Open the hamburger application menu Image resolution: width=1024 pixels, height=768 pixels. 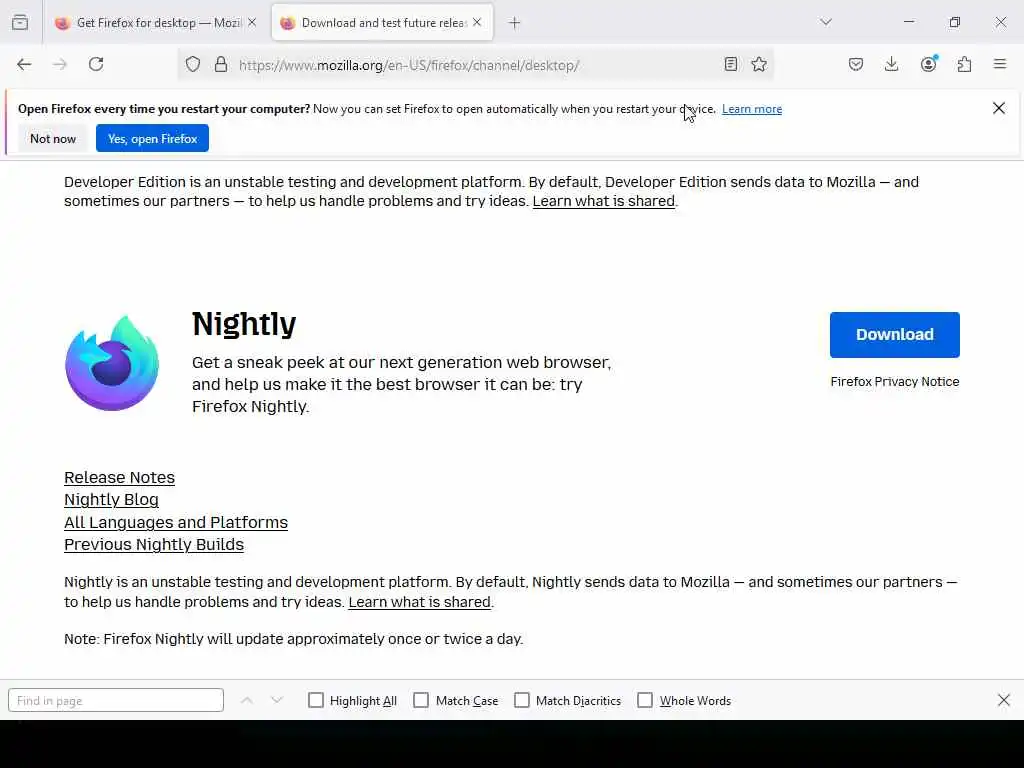click(1000, 64)
